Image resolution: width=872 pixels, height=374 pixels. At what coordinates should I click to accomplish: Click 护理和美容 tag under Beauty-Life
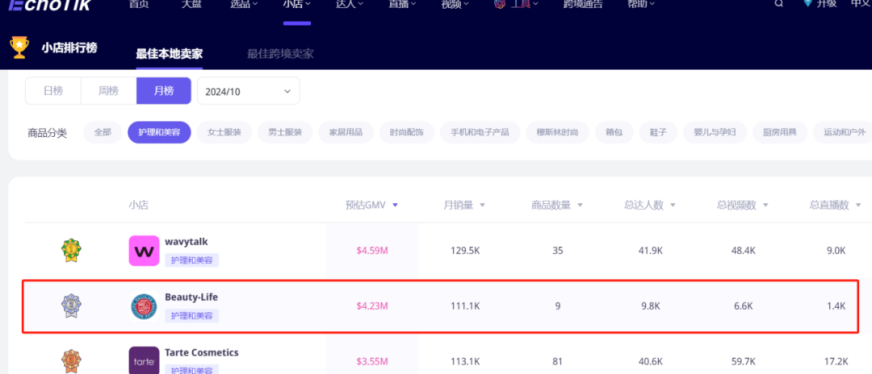click(x=192, y=316)
